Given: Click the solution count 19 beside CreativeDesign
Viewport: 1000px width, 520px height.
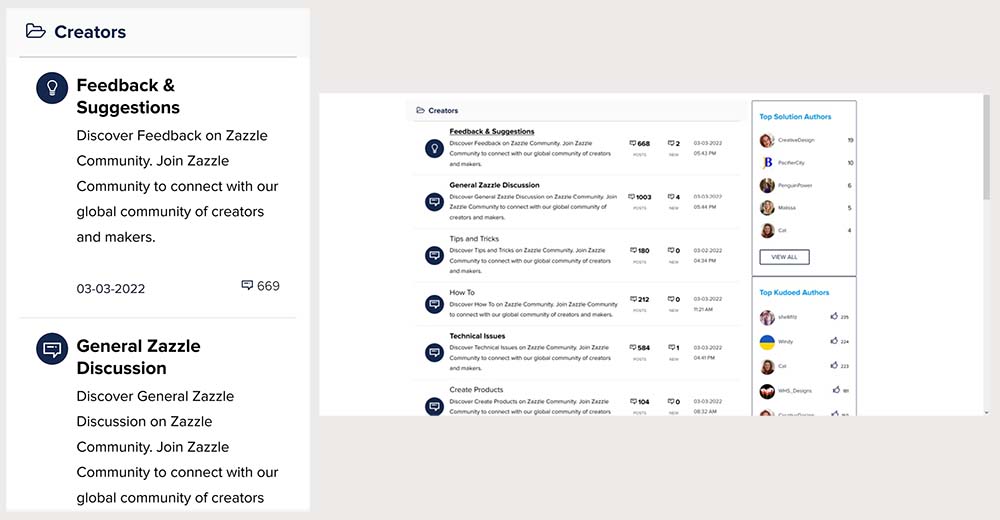Looking at the screenshot, I should click(x=850, y=140).
